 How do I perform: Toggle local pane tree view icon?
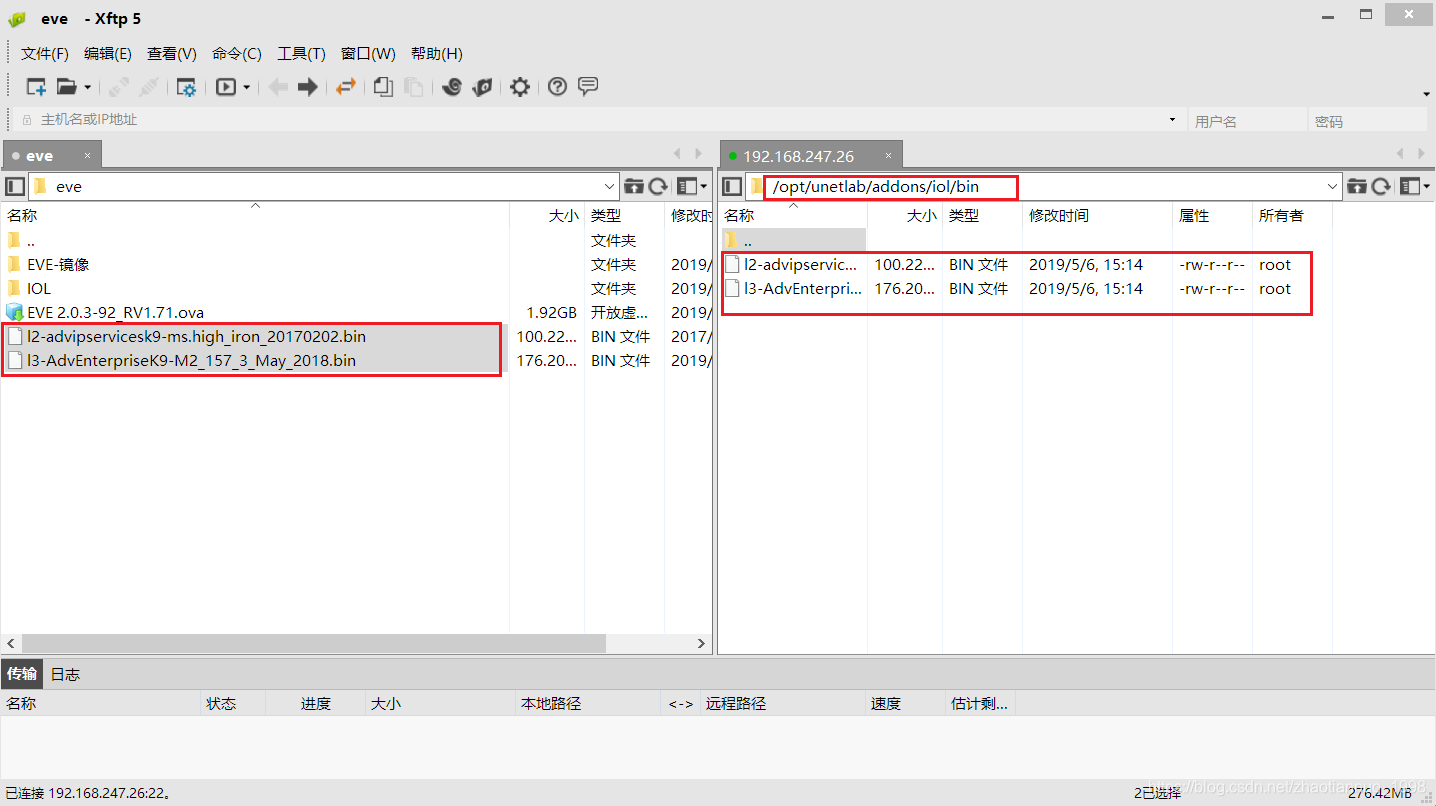(15, 186)
